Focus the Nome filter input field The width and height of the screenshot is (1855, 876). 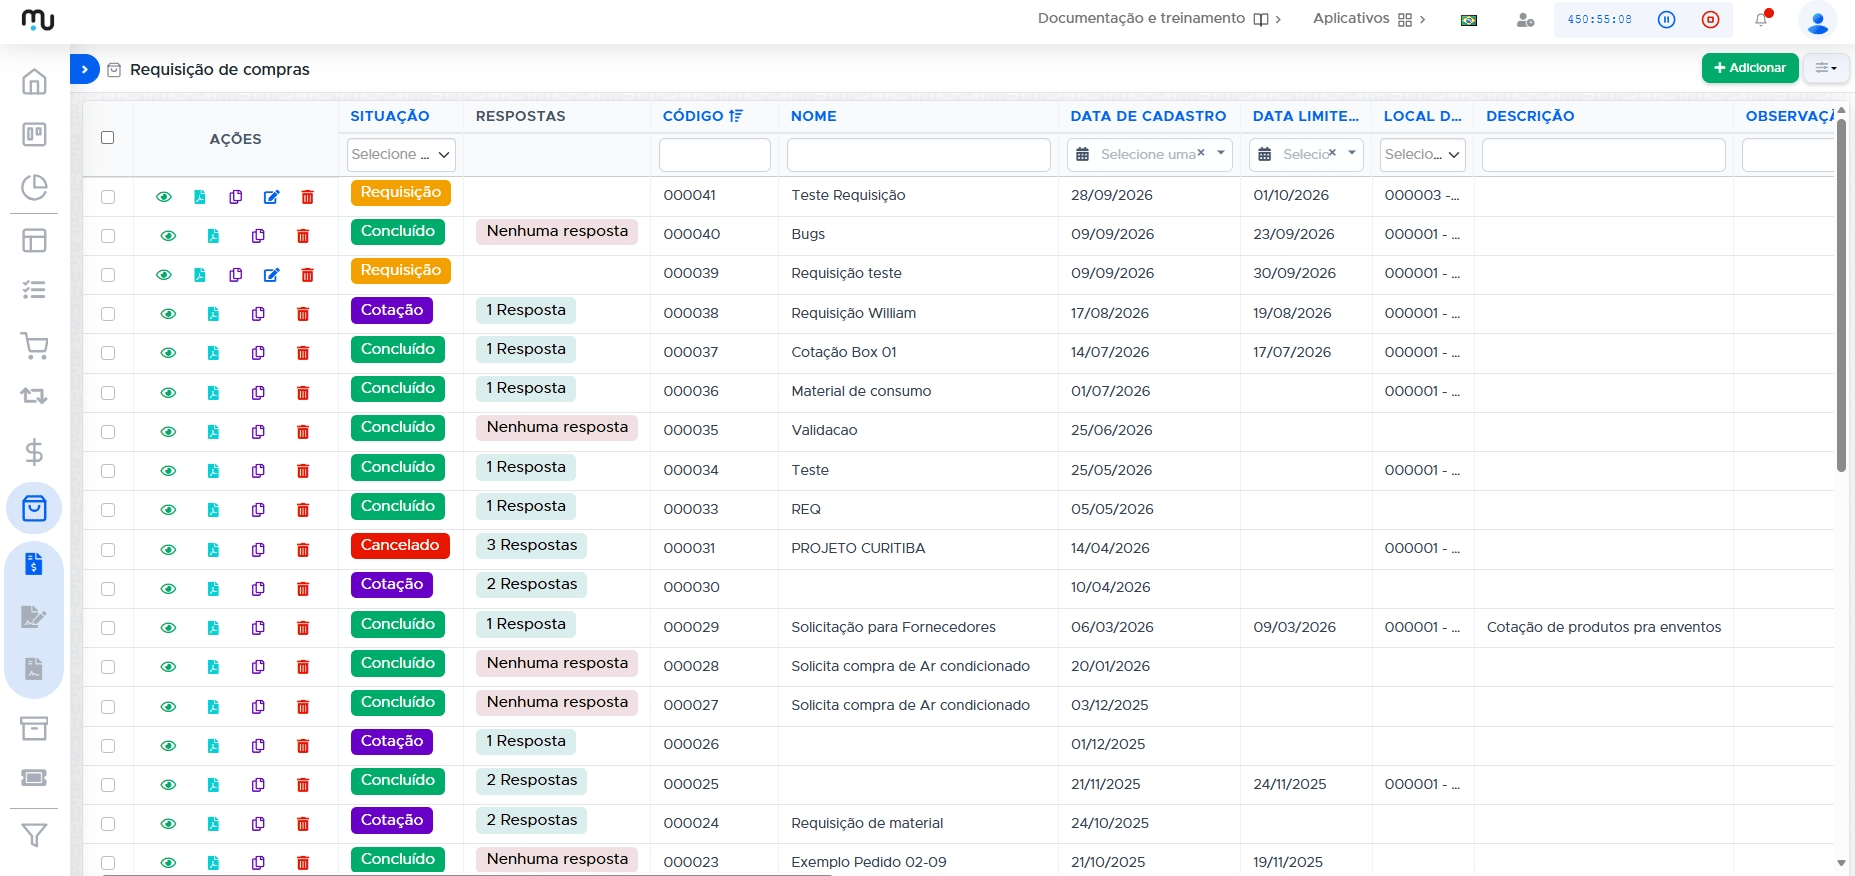[919, 155]
